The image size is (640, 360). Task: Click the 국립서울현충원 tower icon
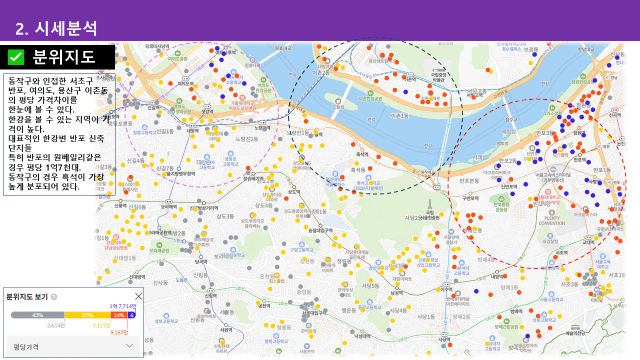429,204
